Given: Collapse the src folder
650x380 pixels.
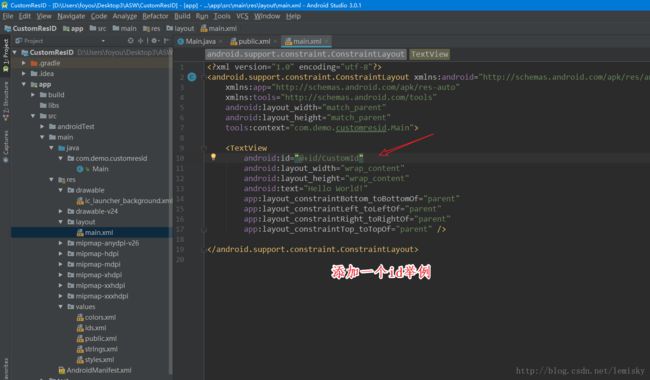Looking at the screenshot, I should [x=33, y=116].
